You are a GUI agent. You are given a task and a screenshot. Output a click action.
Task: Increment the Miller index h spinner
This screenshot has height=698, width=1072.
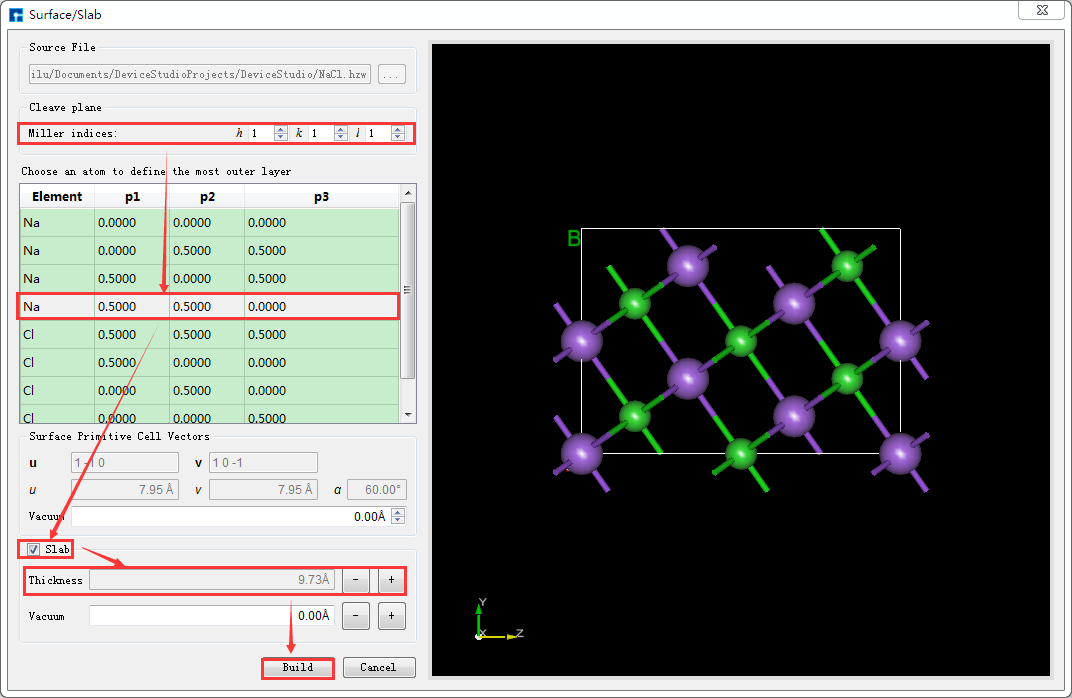click(280, 129)
